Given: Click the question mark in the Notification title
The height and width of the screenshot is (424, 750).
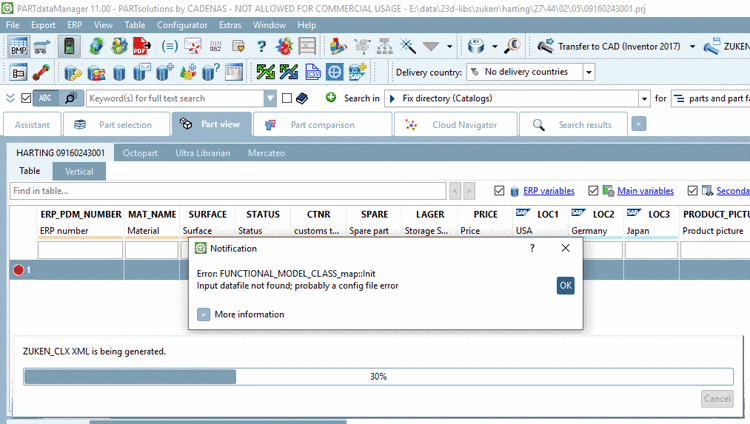Looking at the screenshot, I should click(x=532, y=248).
